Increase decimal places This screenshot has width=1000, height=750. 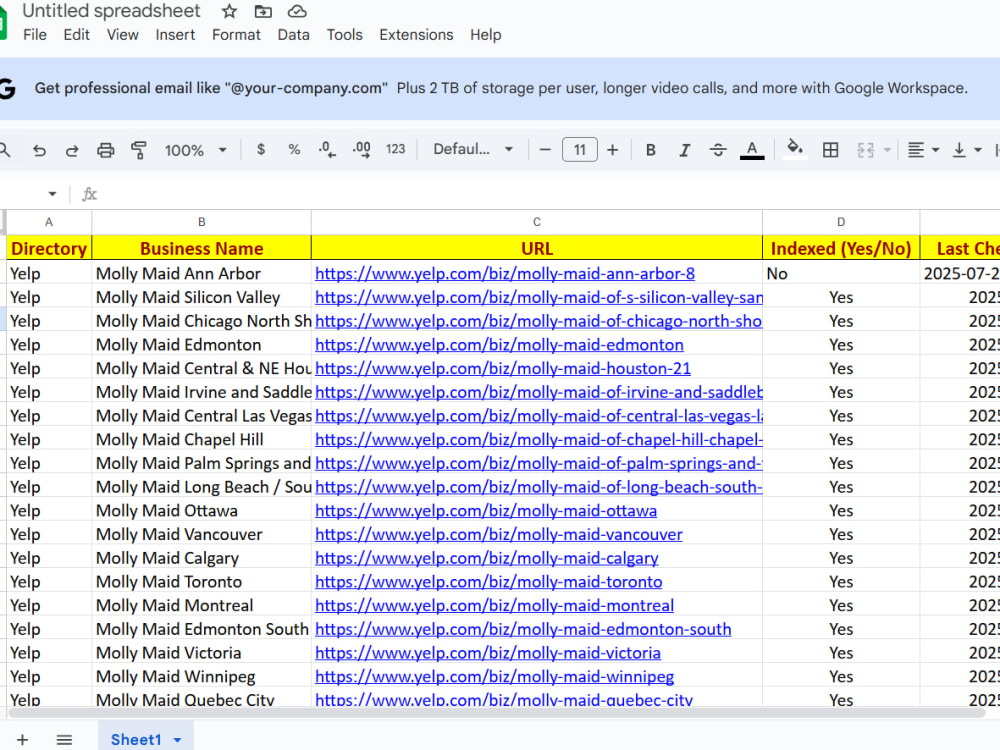(x=362, y=150)
